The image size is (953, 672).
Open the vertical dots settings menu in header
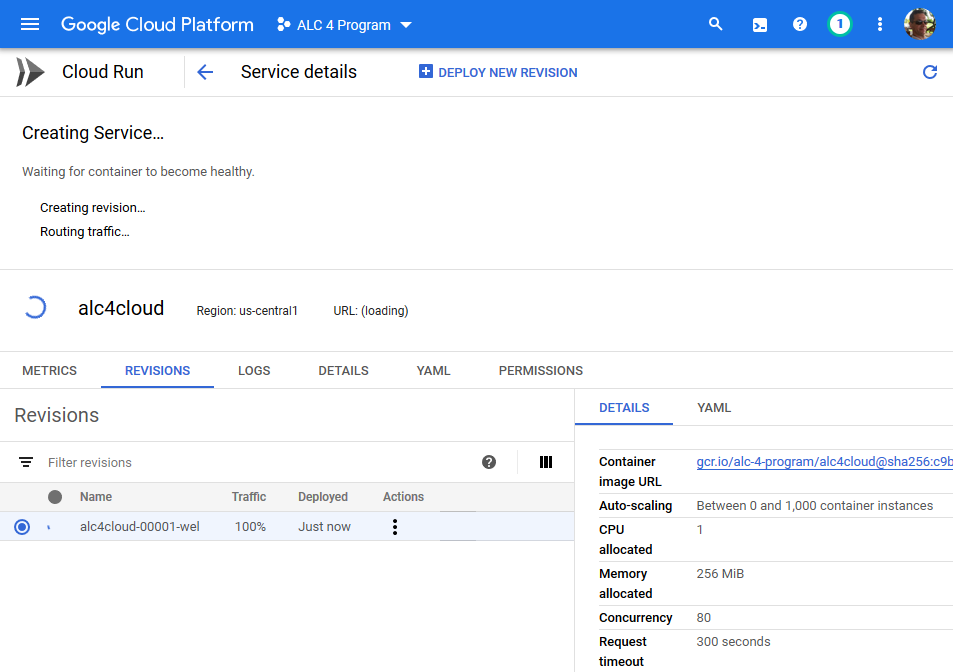click(x=879, y=24)
